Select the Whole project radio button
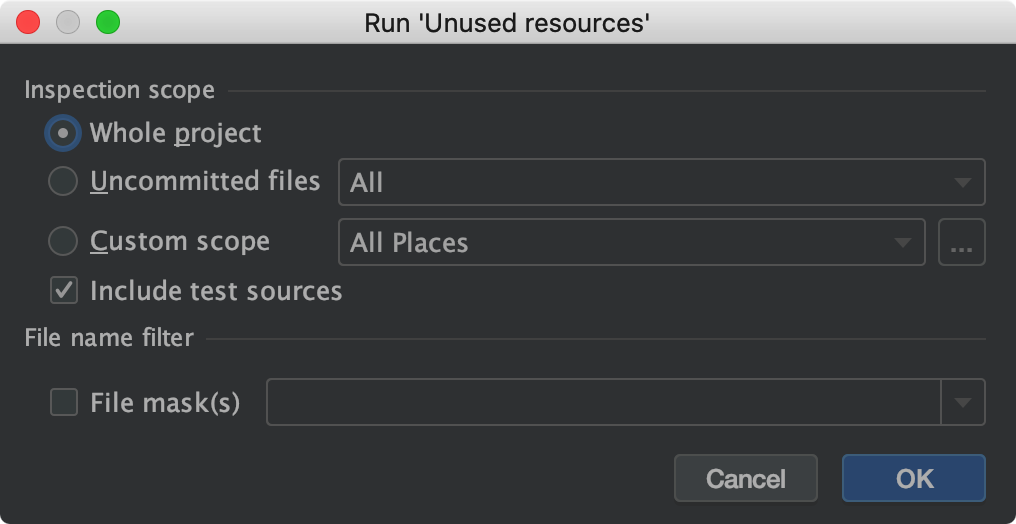 pos(63,133)
